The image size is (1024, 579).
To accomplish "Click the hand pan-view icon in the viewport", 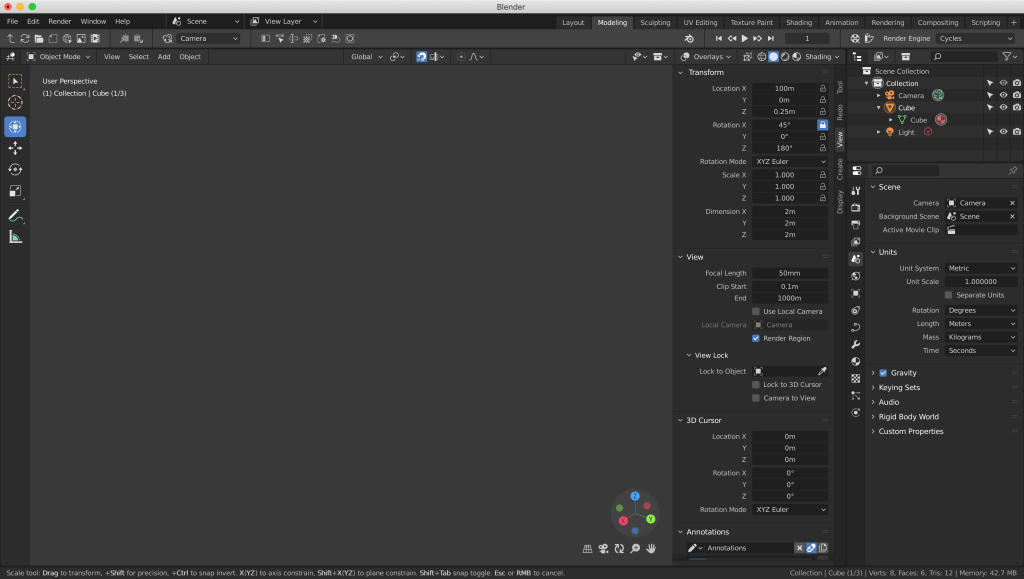I will click(651, 548).
